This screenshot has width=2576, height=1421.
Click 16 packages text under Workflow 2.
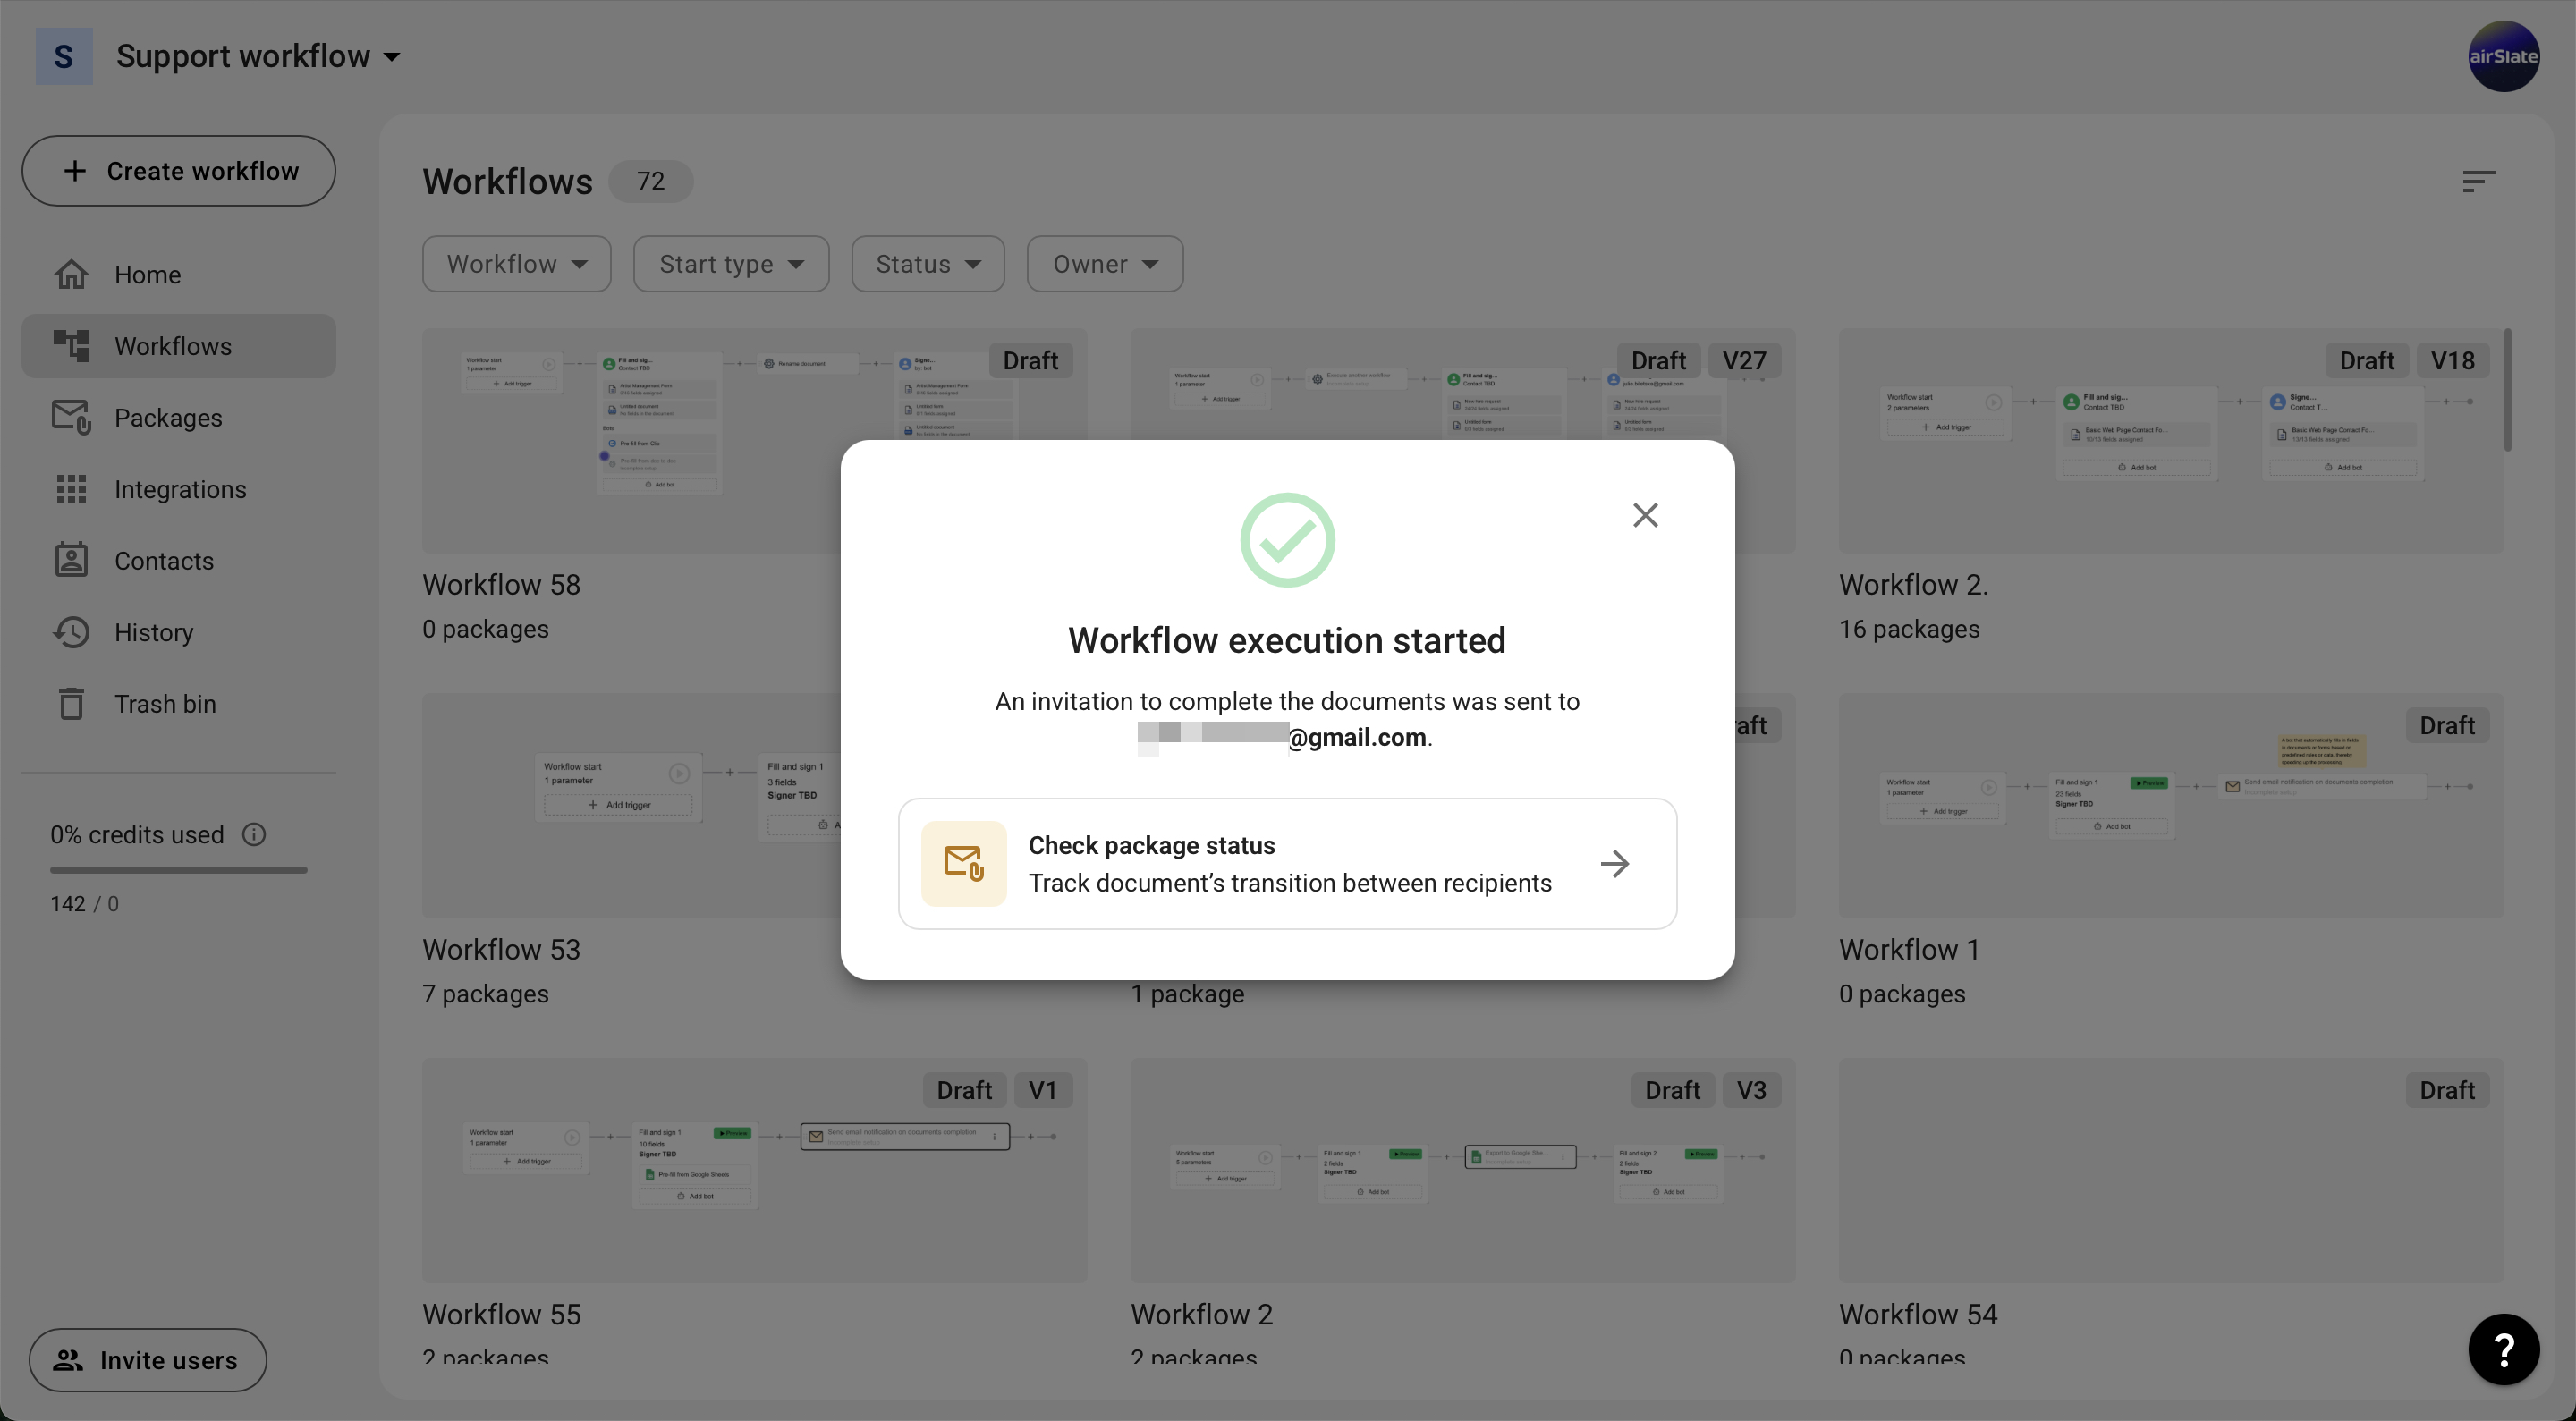1909,629
